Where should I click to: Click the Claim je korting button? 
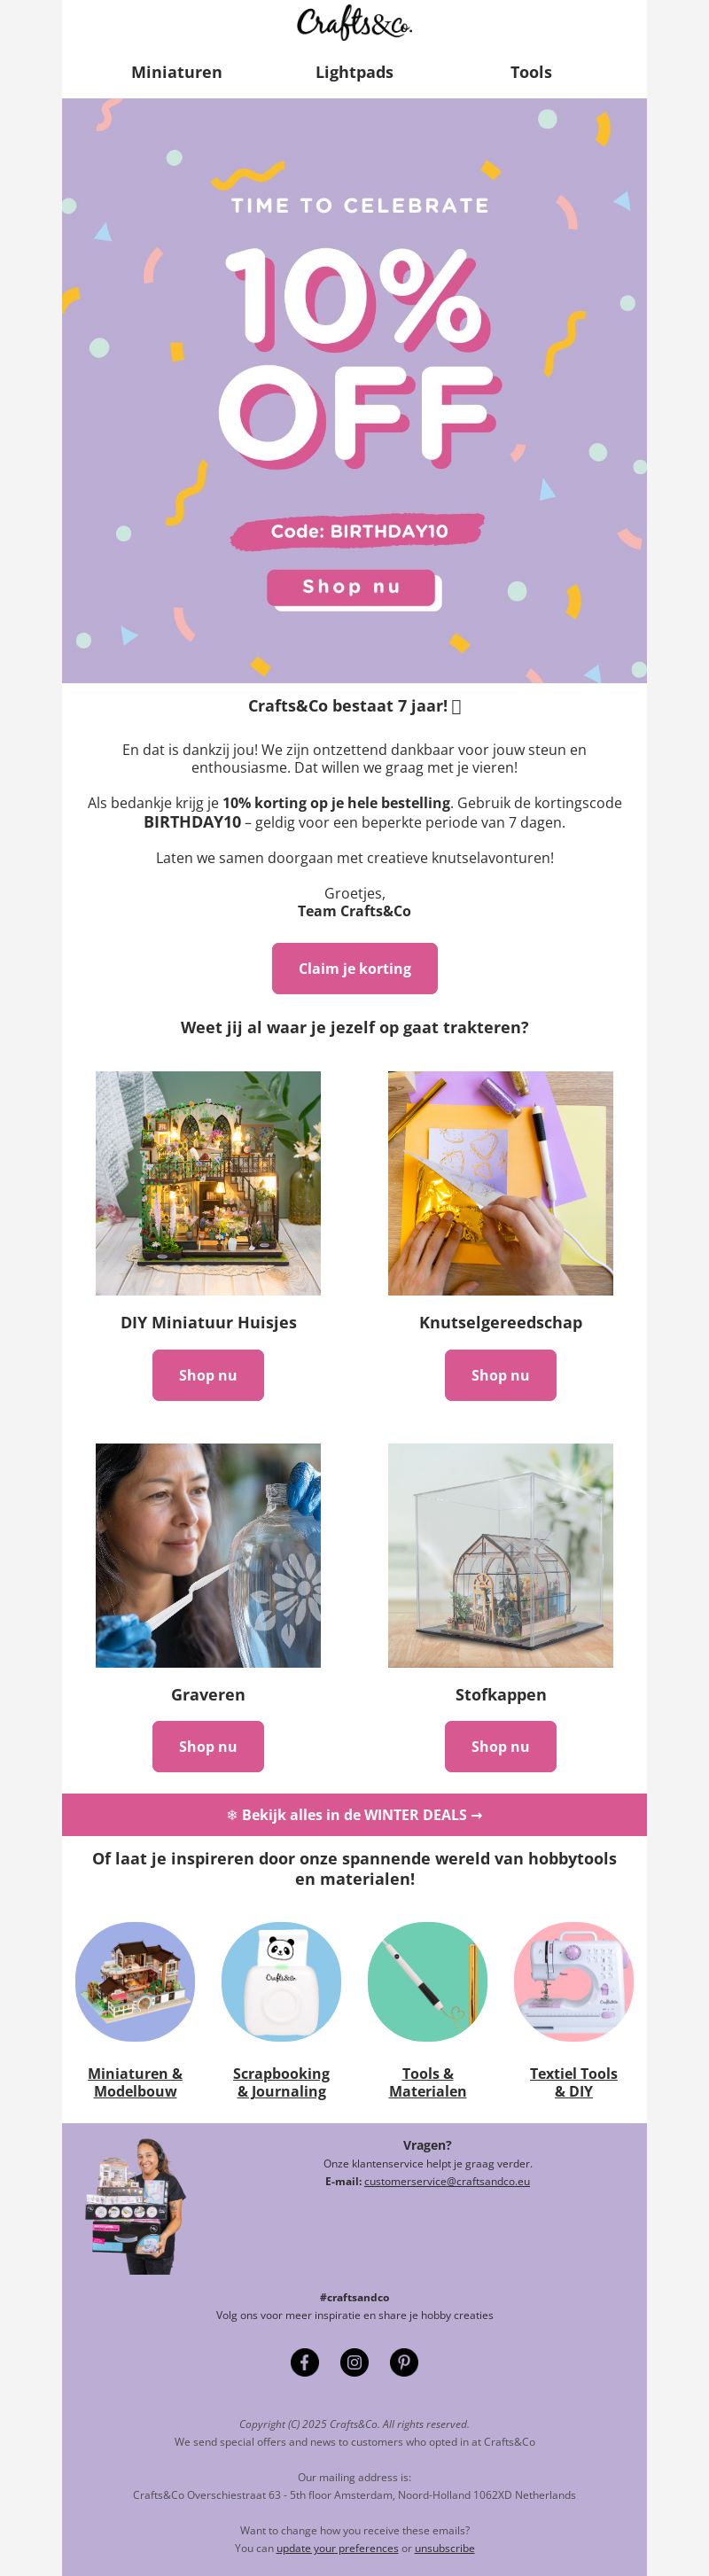click(354, 968)
